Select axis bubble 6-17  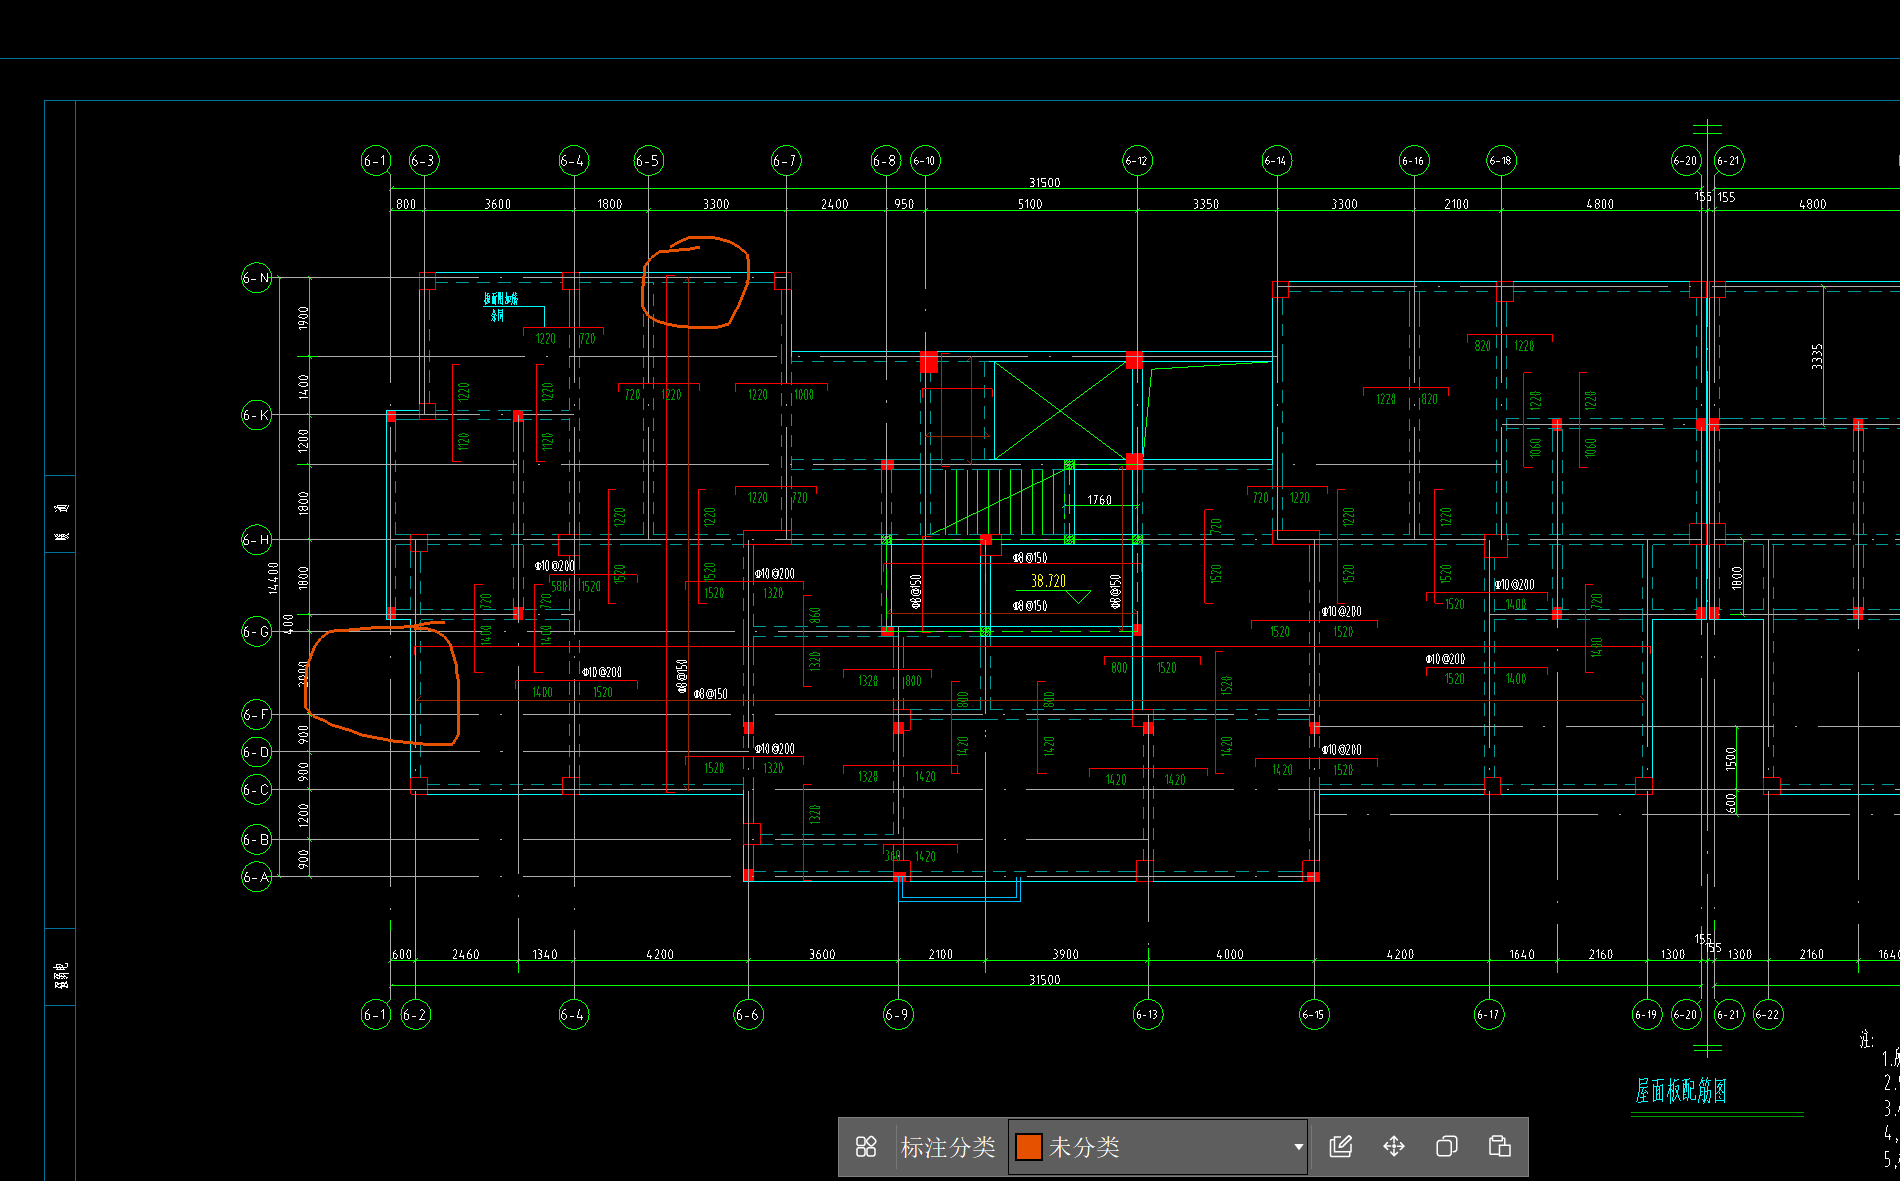coord(1488,1015)
